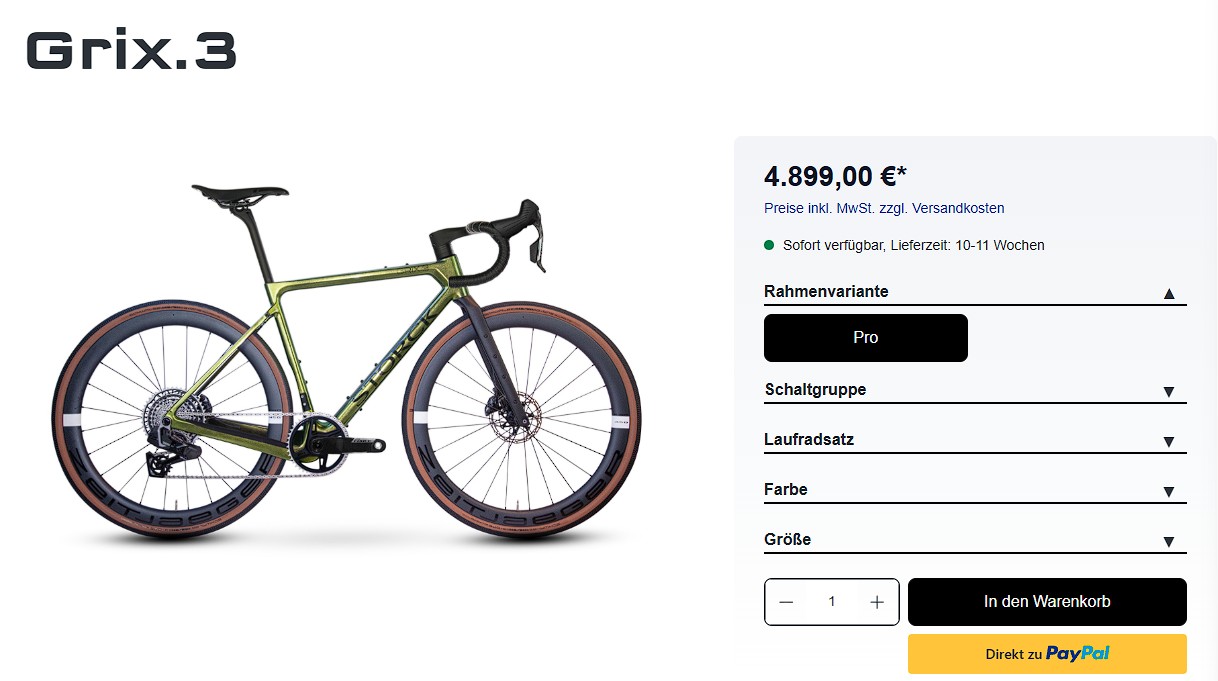Click the Schaltgruppe down arrow icon
This screenshot has height=681, width=1218.
[1168, 392]
